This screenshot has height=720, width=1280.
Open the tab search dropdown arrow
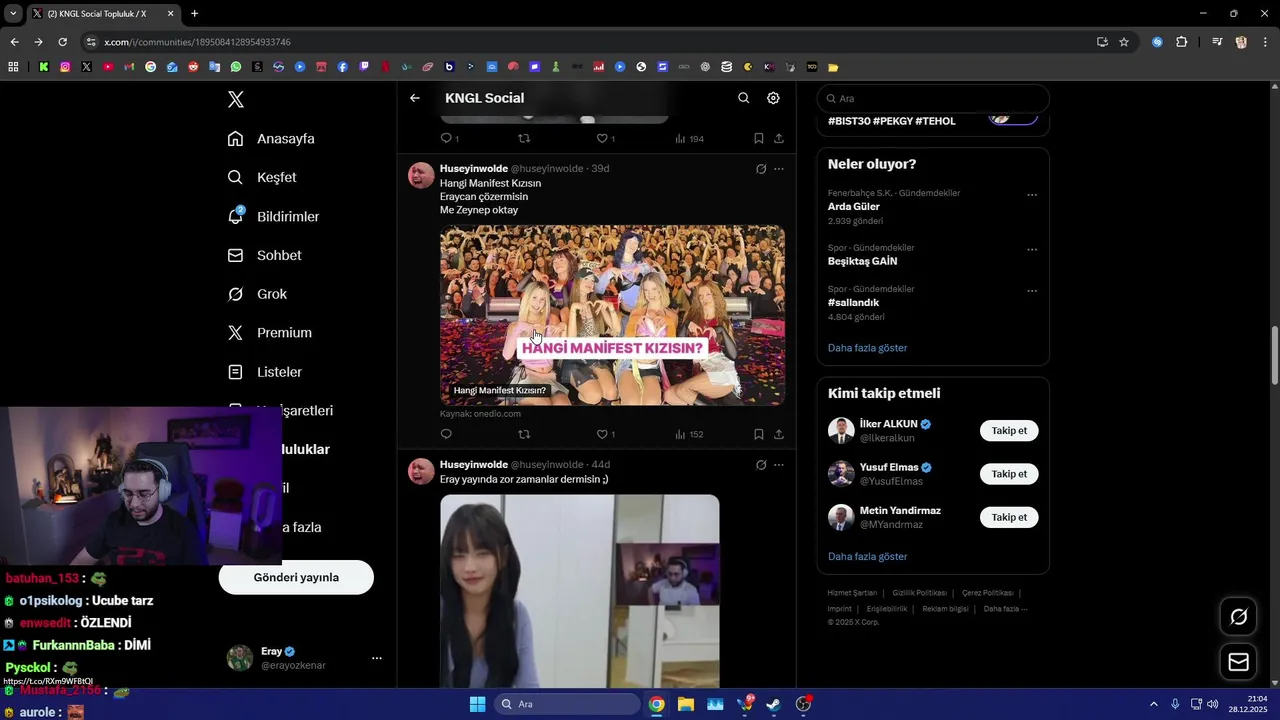tap(13, 14)
